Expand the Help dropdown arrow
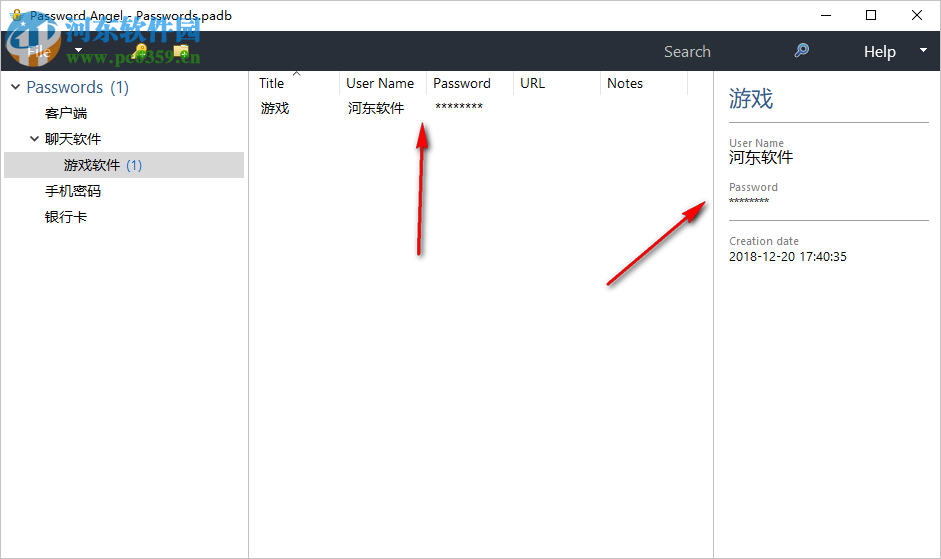Viewport: 941px width, 559px height. coord(923,50)
